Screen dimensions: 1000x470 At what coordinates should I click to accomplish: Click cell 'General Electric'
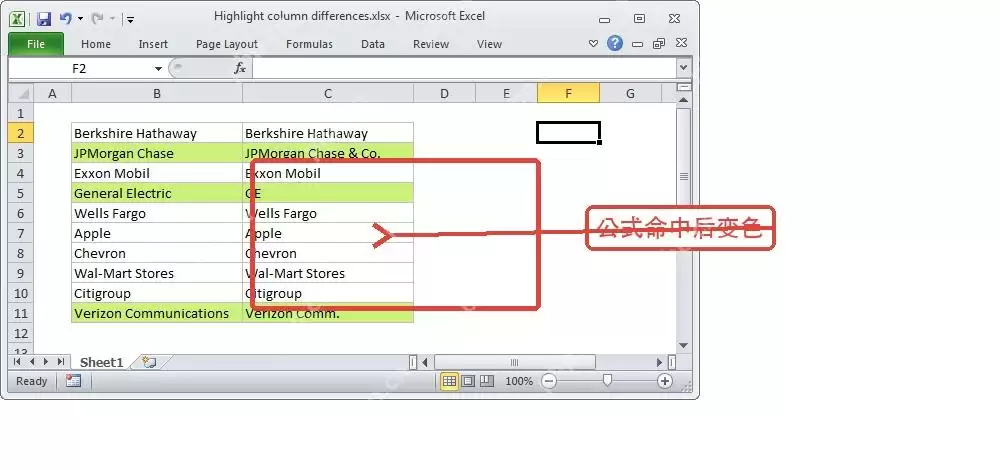[157, 193]
